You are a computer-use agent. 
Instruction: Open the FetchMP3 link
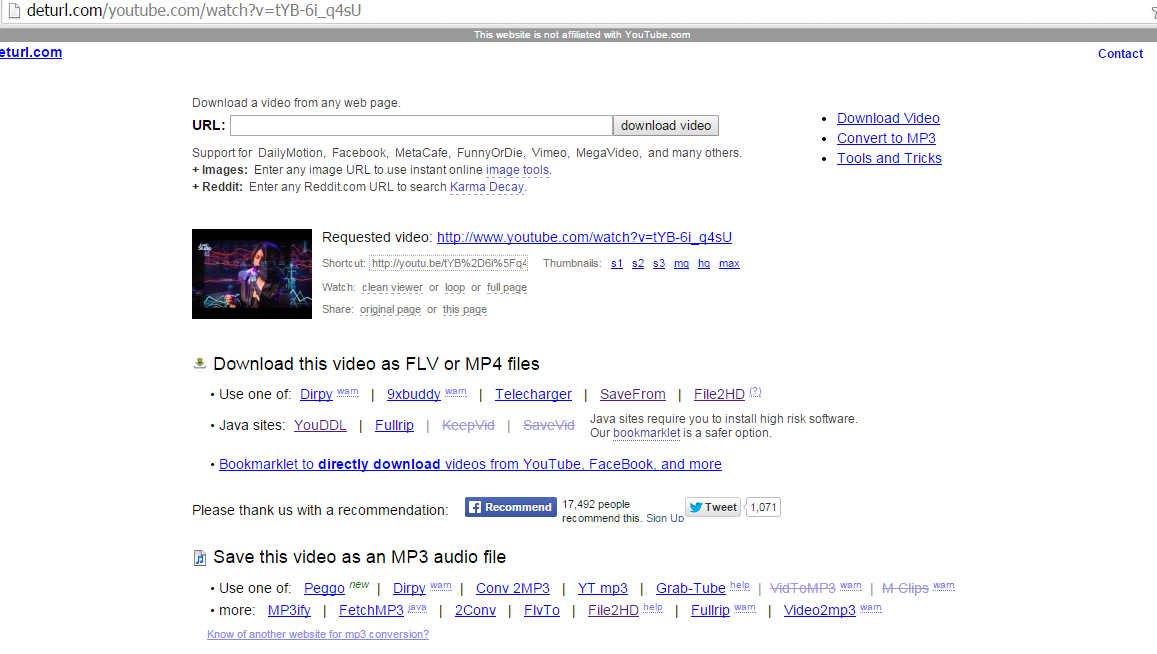point(371,610)
